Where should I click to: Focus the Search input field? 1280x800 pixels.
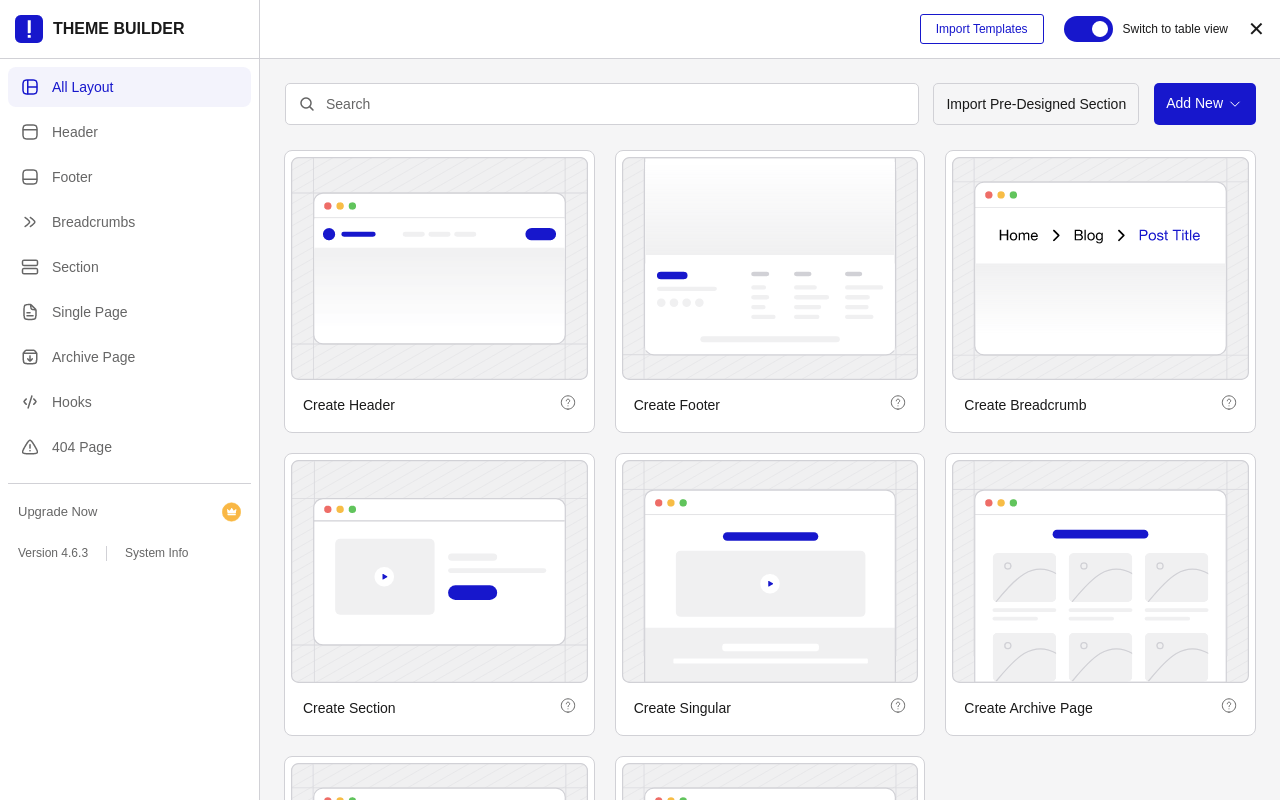click(602, 104)
